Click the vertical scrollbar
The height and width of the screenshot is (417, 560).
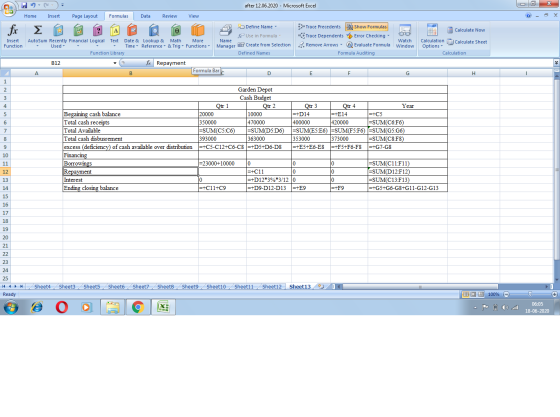coord(557,170)
